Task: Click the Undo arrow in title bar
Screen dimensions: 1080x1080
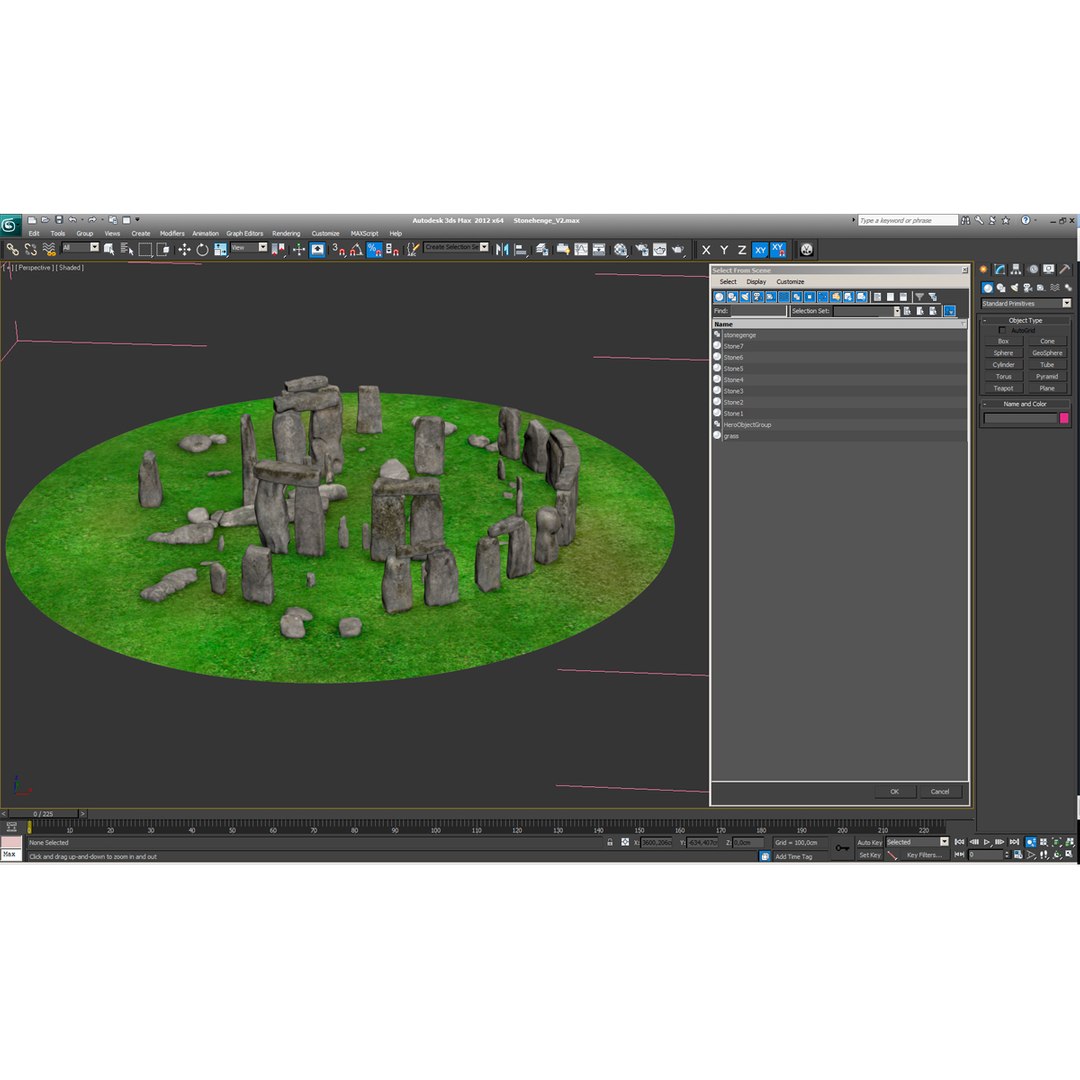Action: point(72,220)
